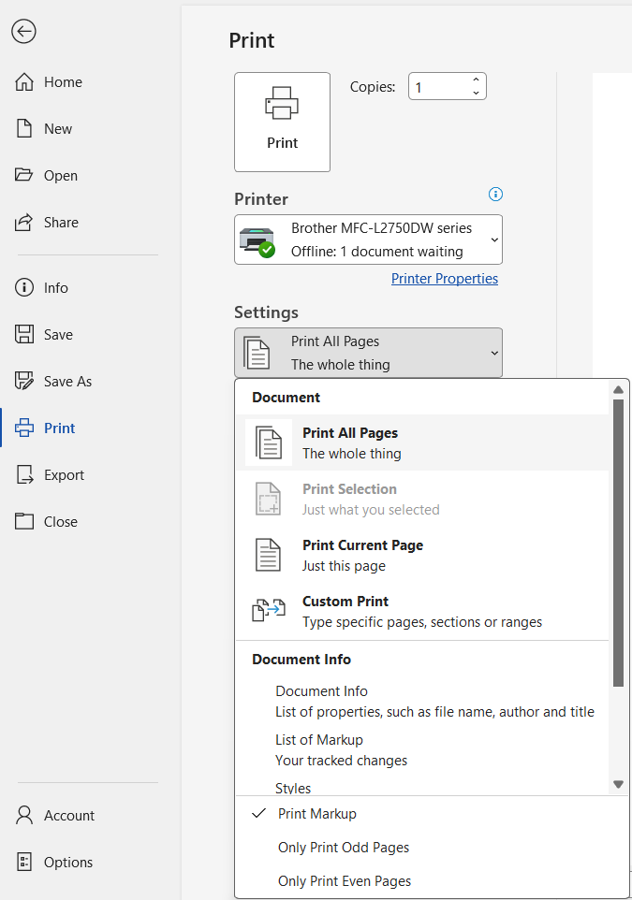Click the Brother printer device icon
This screenshot has height=900, width=632.
pos(257,242)
